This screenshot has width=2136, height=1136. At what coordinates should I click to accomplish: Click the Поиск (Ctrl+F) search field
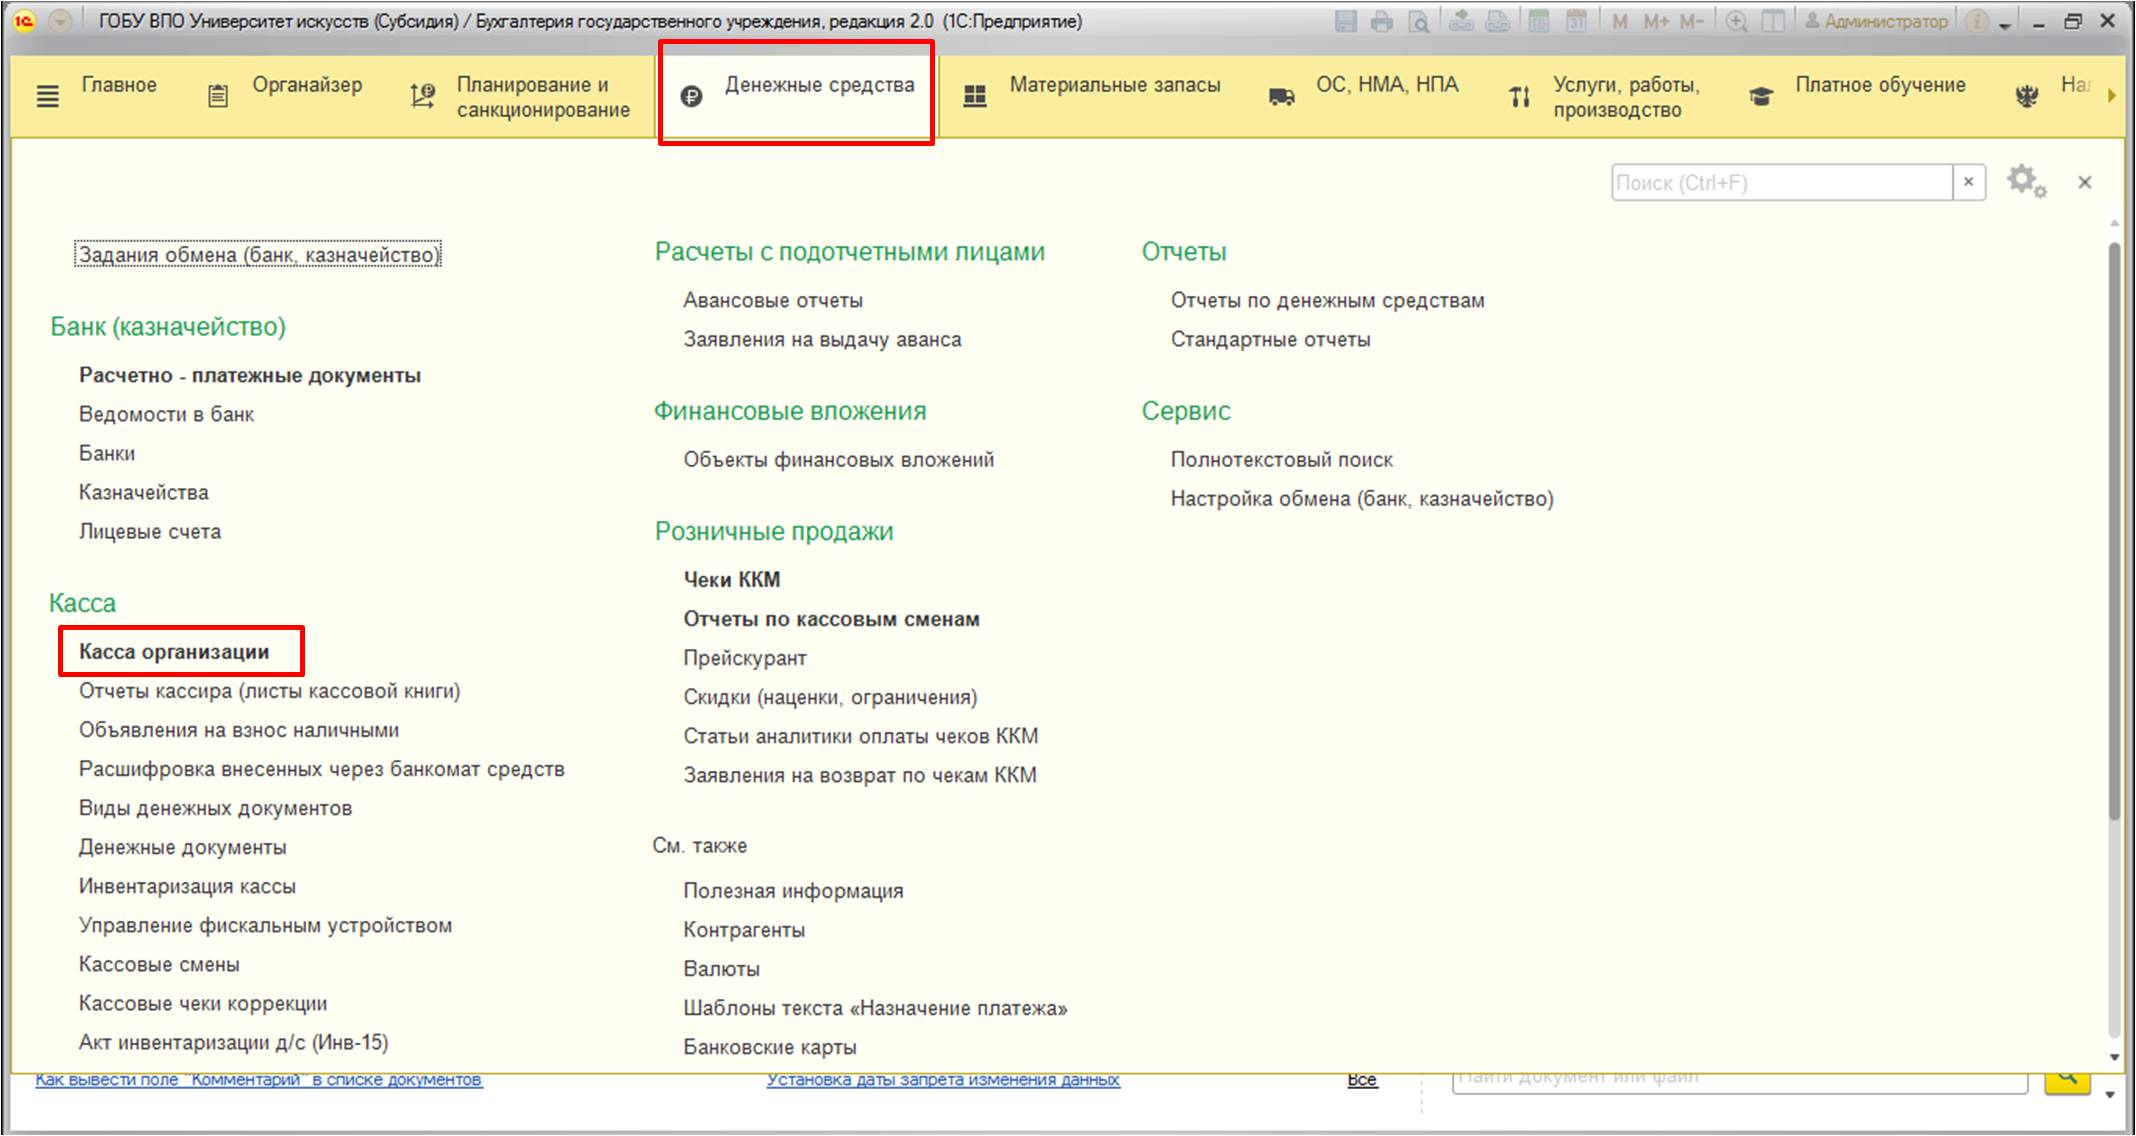(x=1780, y=182)
